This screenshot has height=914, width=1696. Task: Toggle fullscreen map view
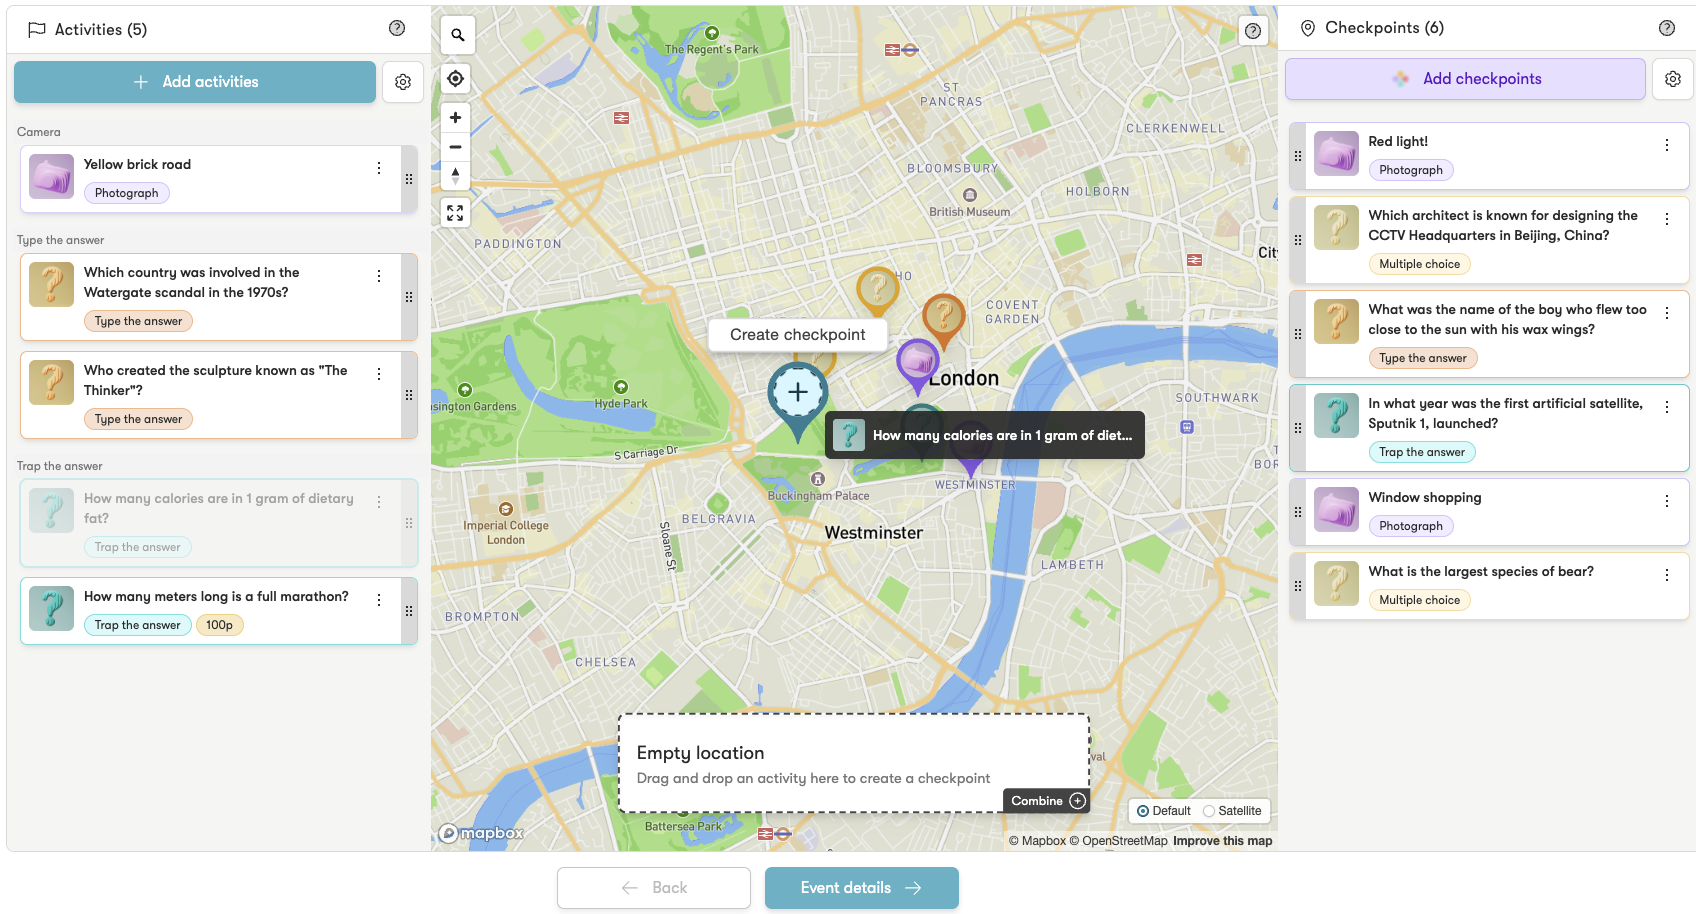[456, 213]
